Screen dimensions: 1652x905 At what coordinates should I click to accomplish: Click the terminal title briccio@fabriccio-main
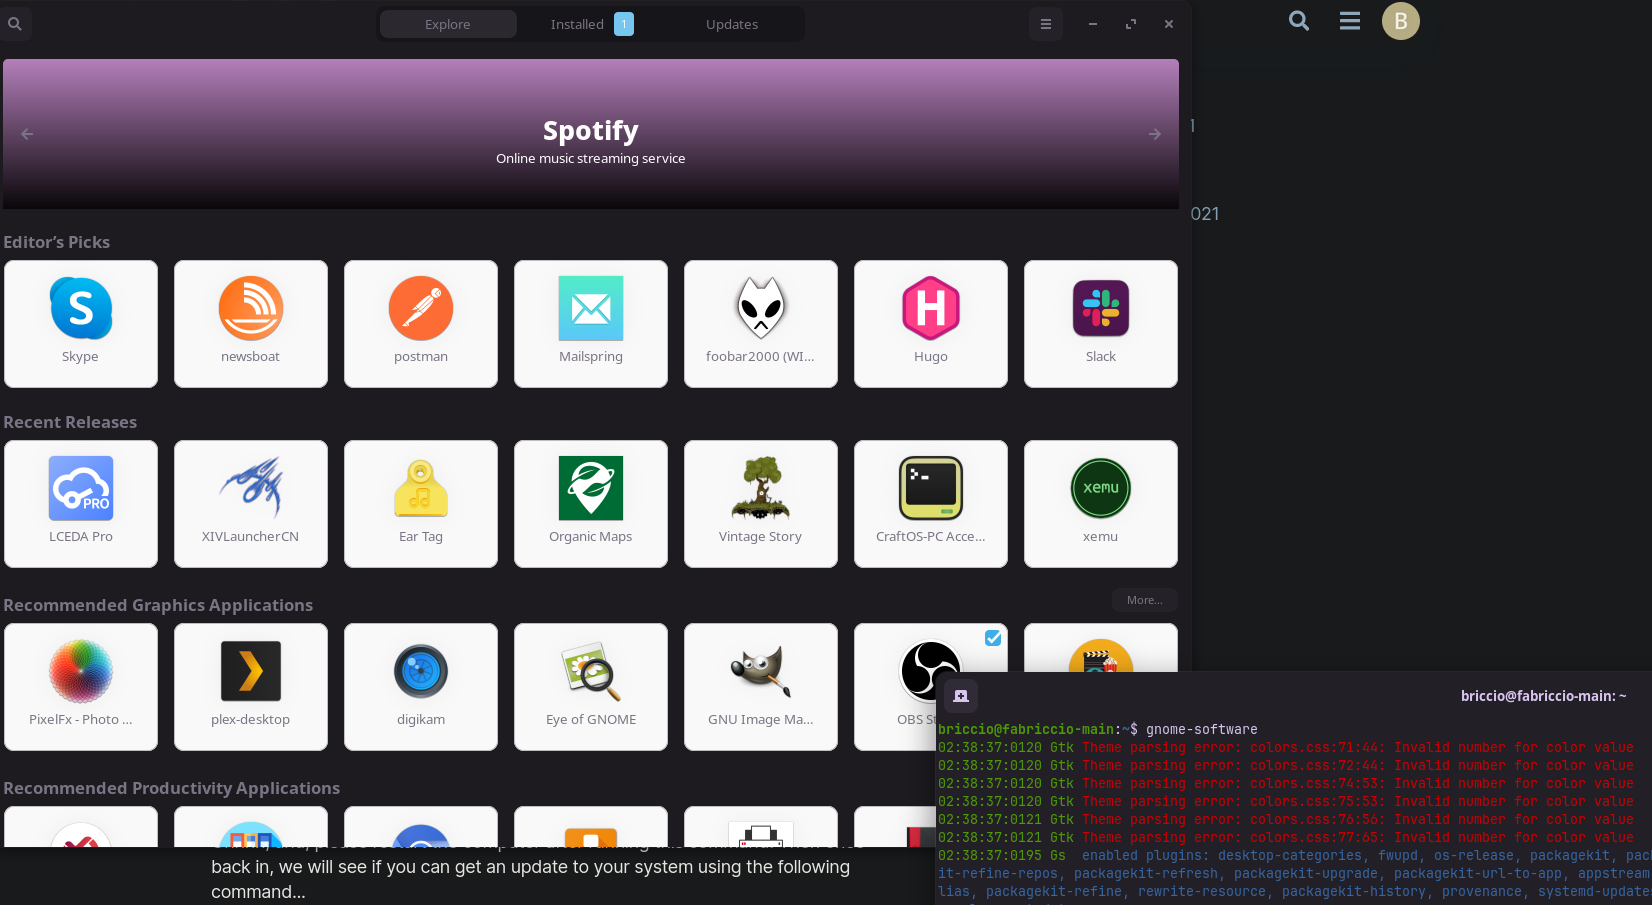click(1543, 696)
